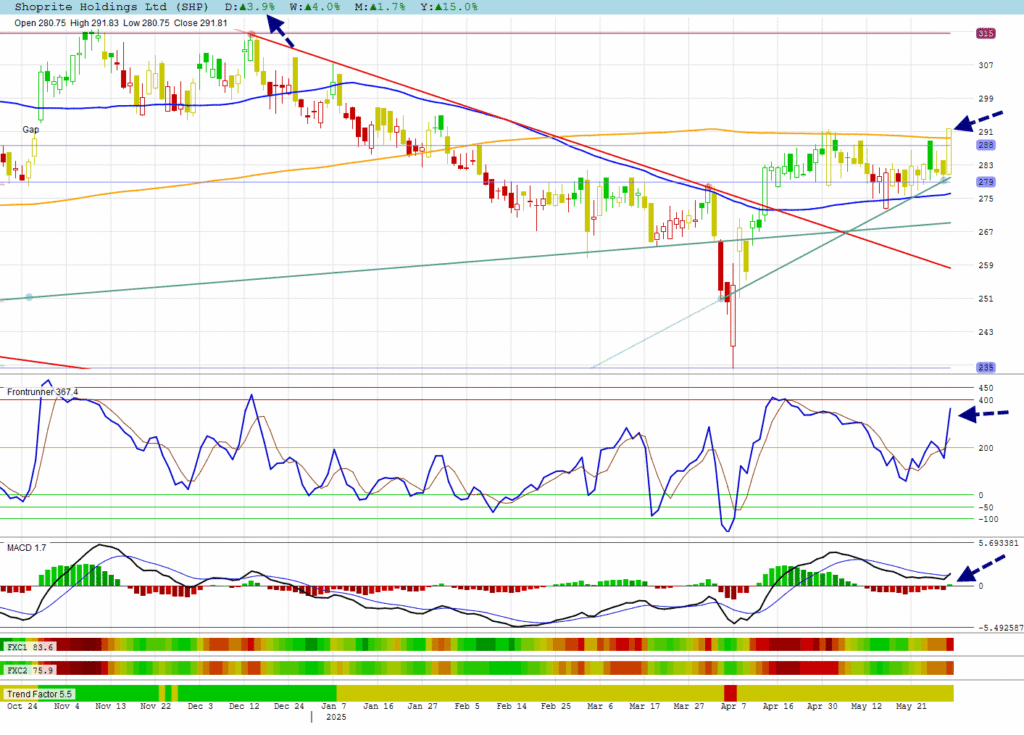1024x735 pixels.
Task: Click the Jan 7 date label
Action: pos(334,706)
